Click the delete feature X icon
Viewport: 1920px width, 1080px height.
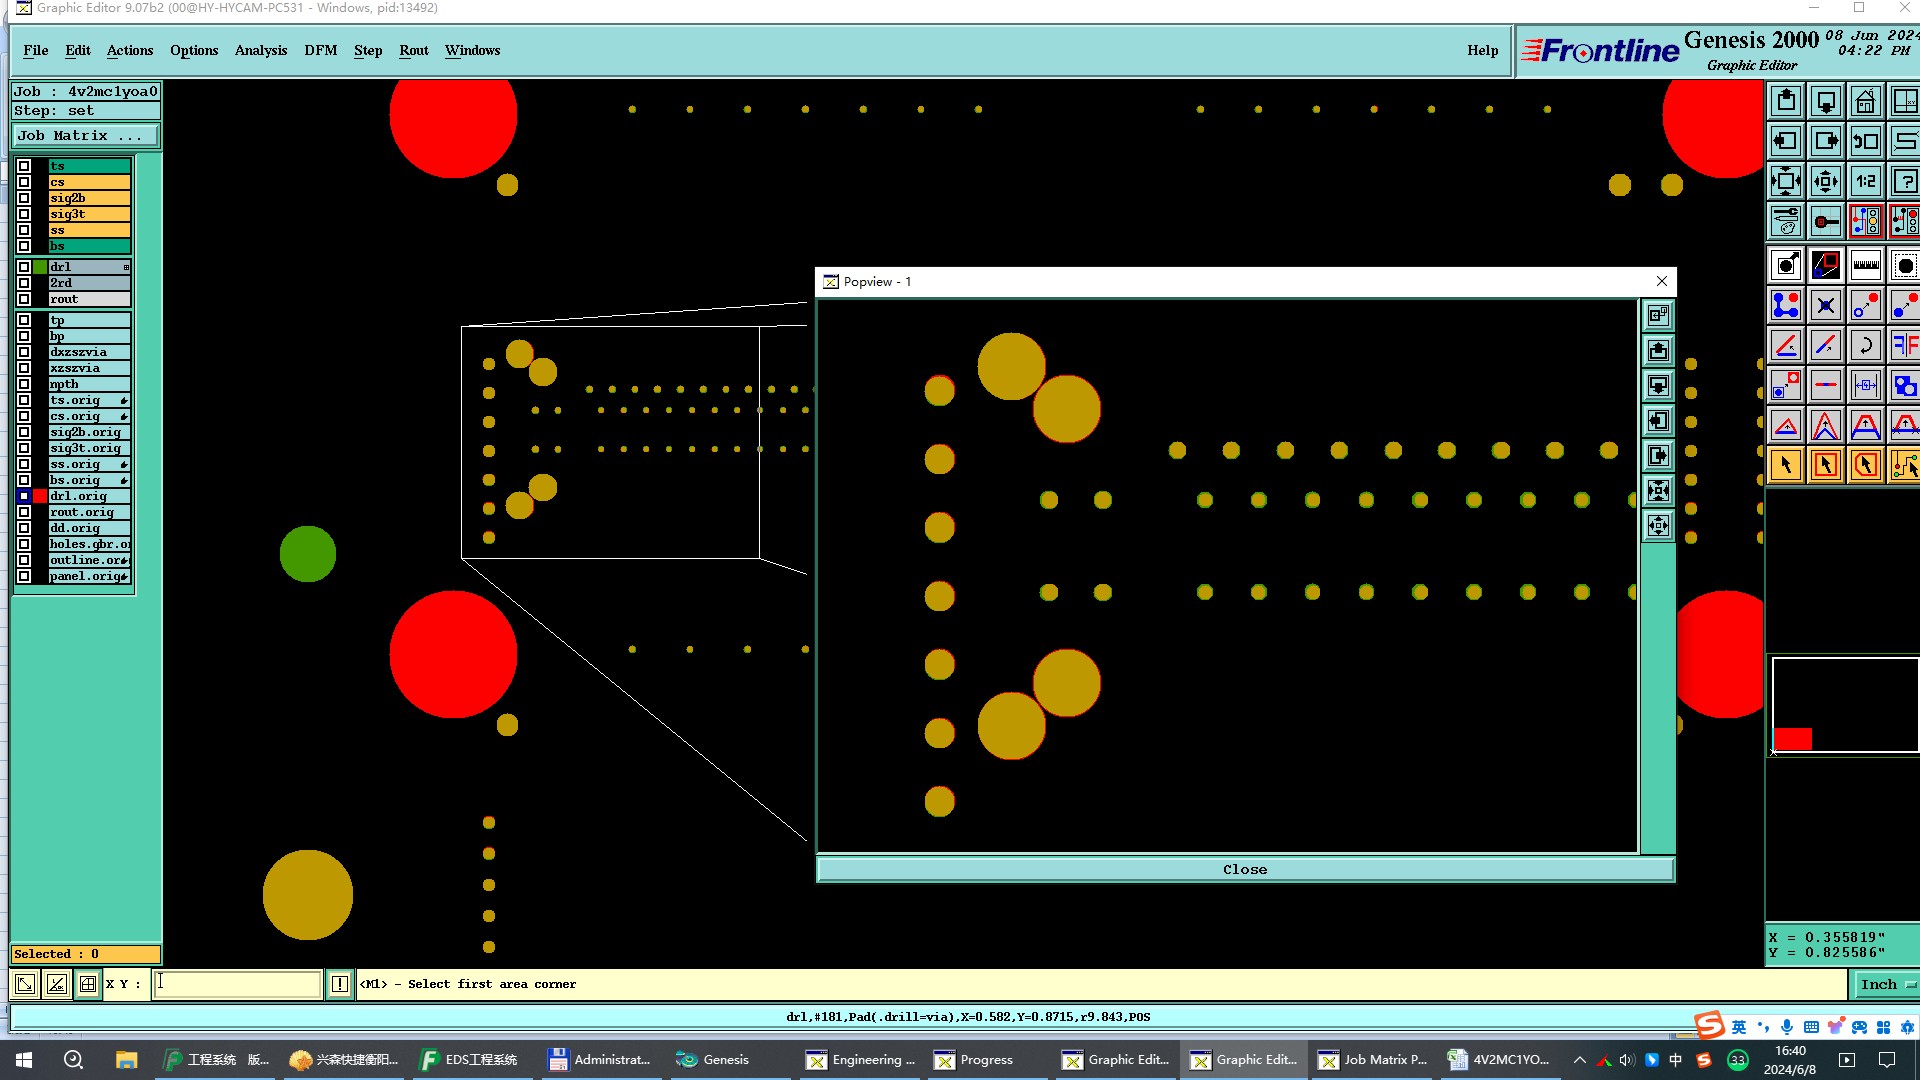1826,306
